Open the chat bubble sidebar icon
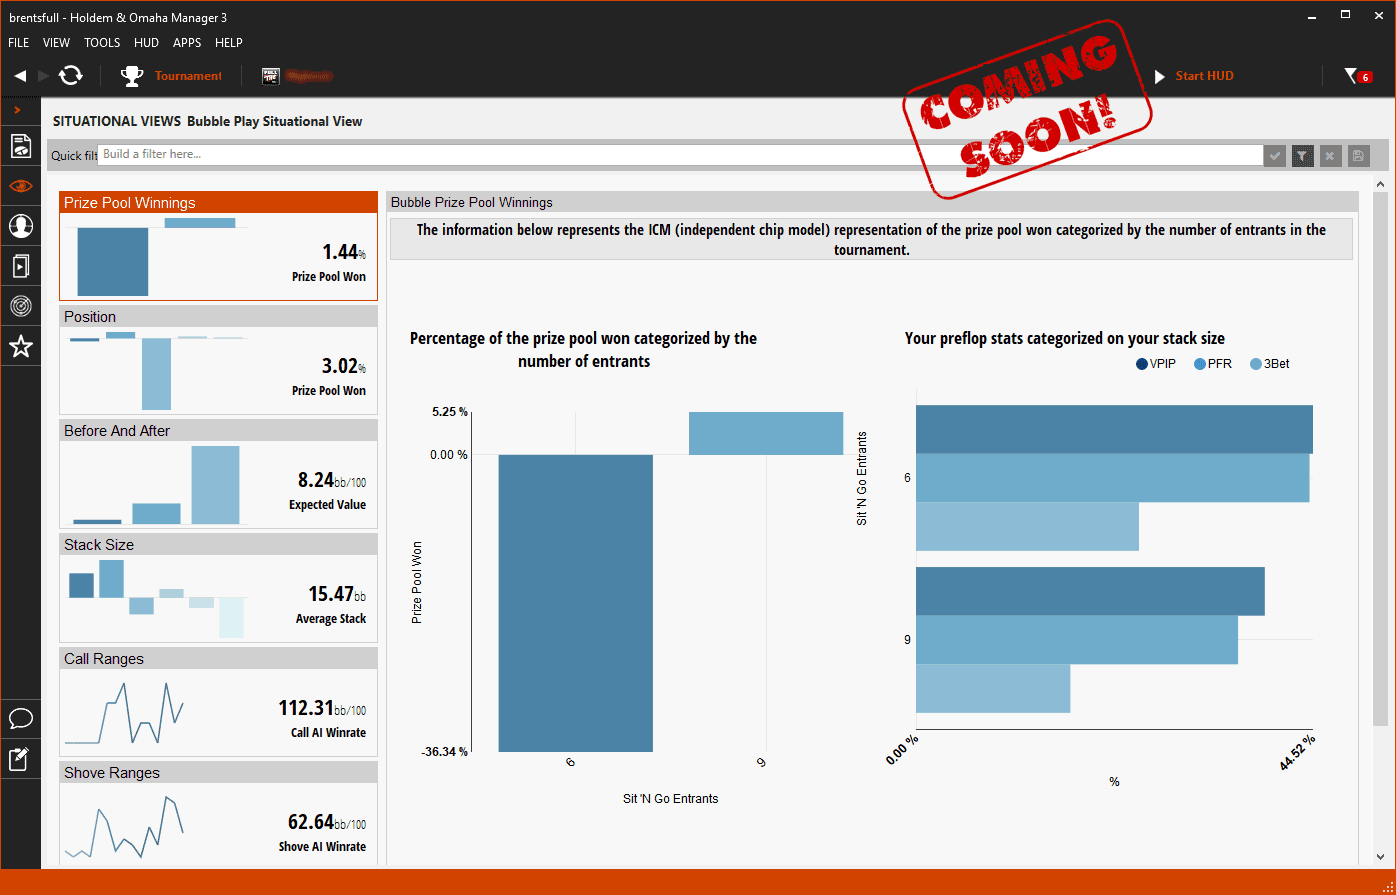1396x895 pixels. [x=20, y=719]
